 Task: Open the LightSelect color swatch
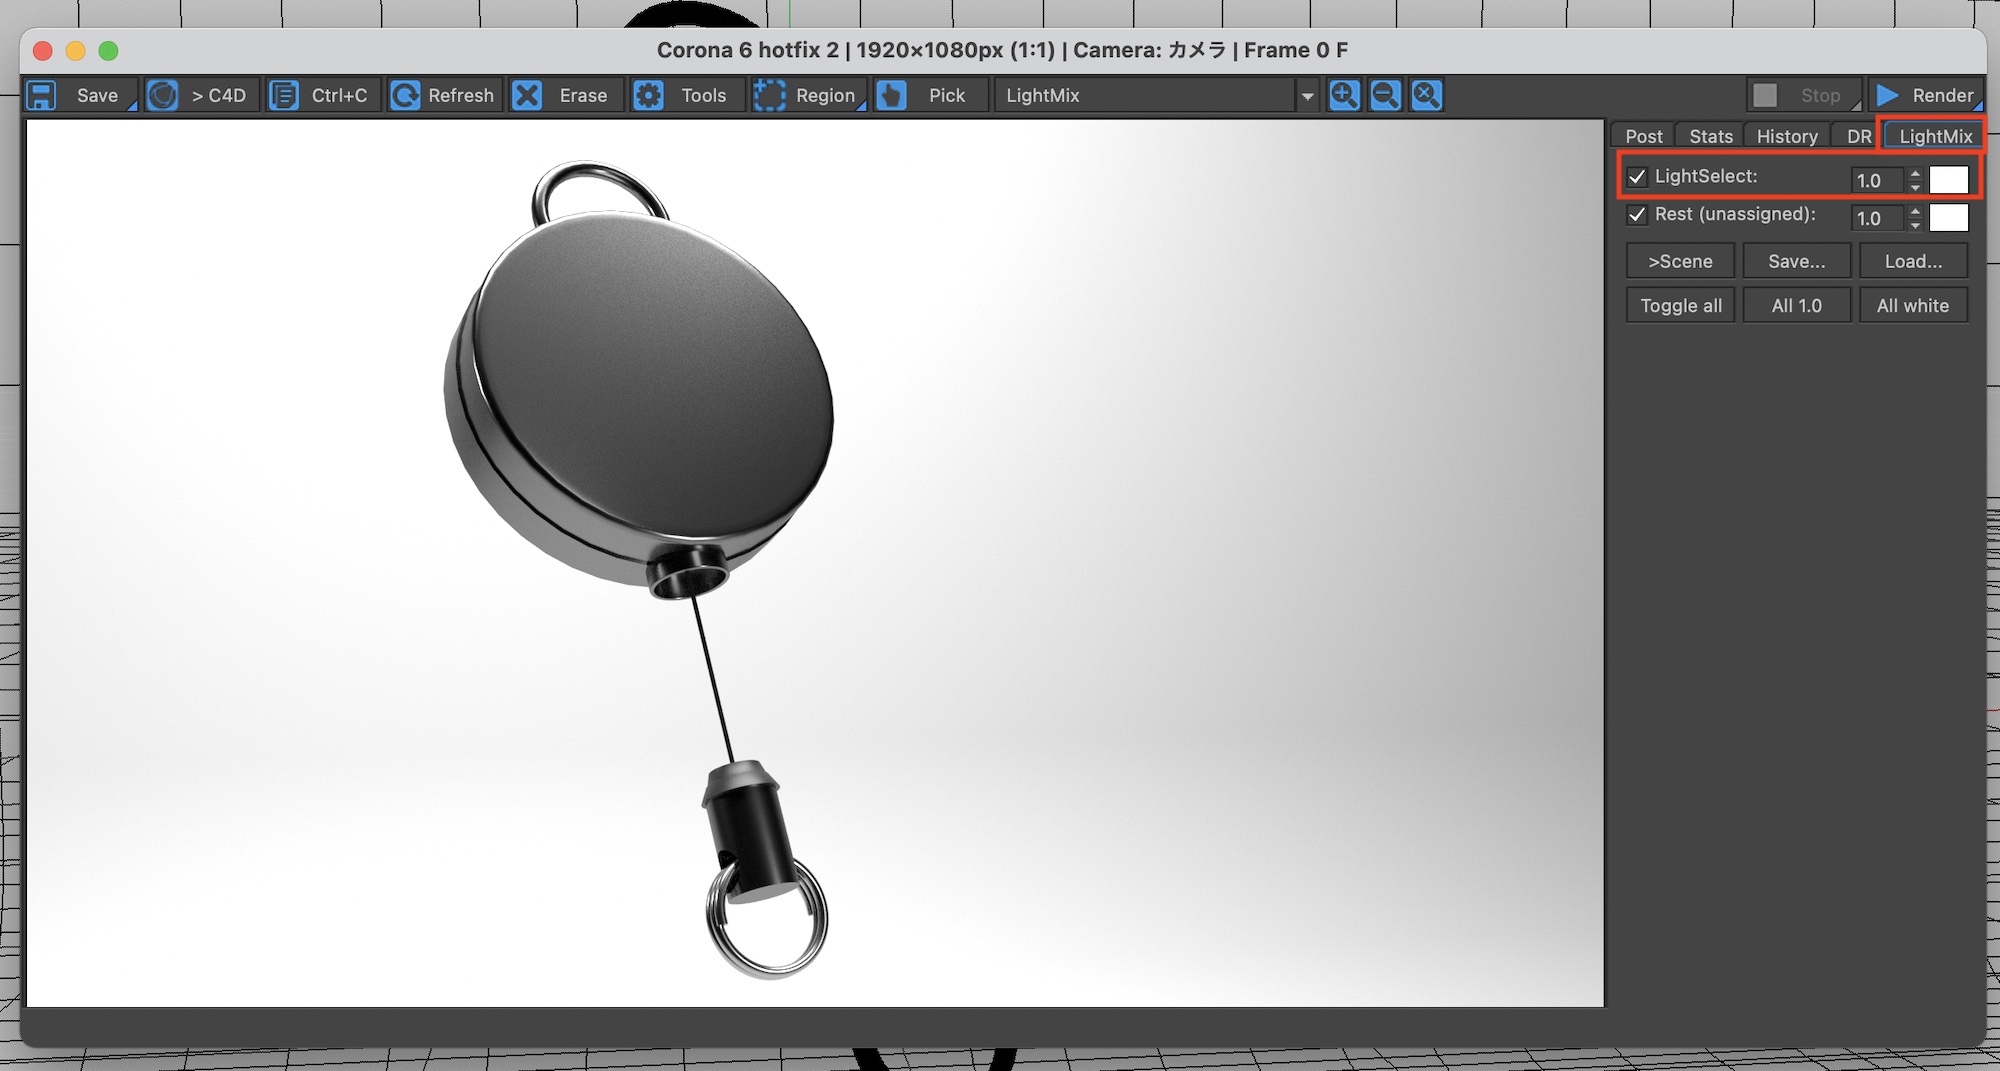click(1948, 180)
